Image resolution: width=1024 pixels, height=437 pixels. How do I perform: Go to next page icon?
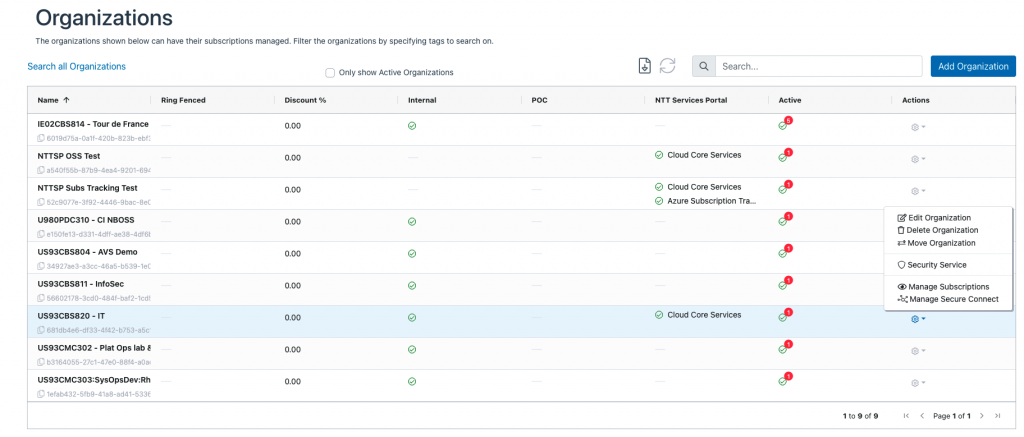981,415
